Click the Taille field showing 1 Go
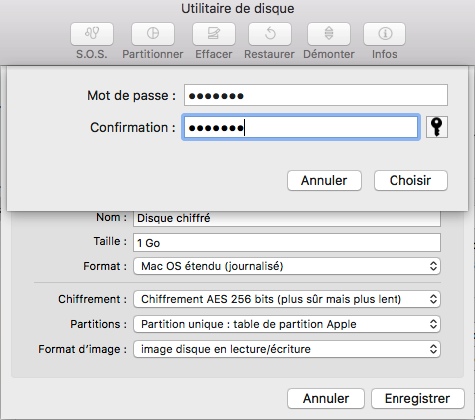This screenshot has height=420, width=475. click(287, 243)
